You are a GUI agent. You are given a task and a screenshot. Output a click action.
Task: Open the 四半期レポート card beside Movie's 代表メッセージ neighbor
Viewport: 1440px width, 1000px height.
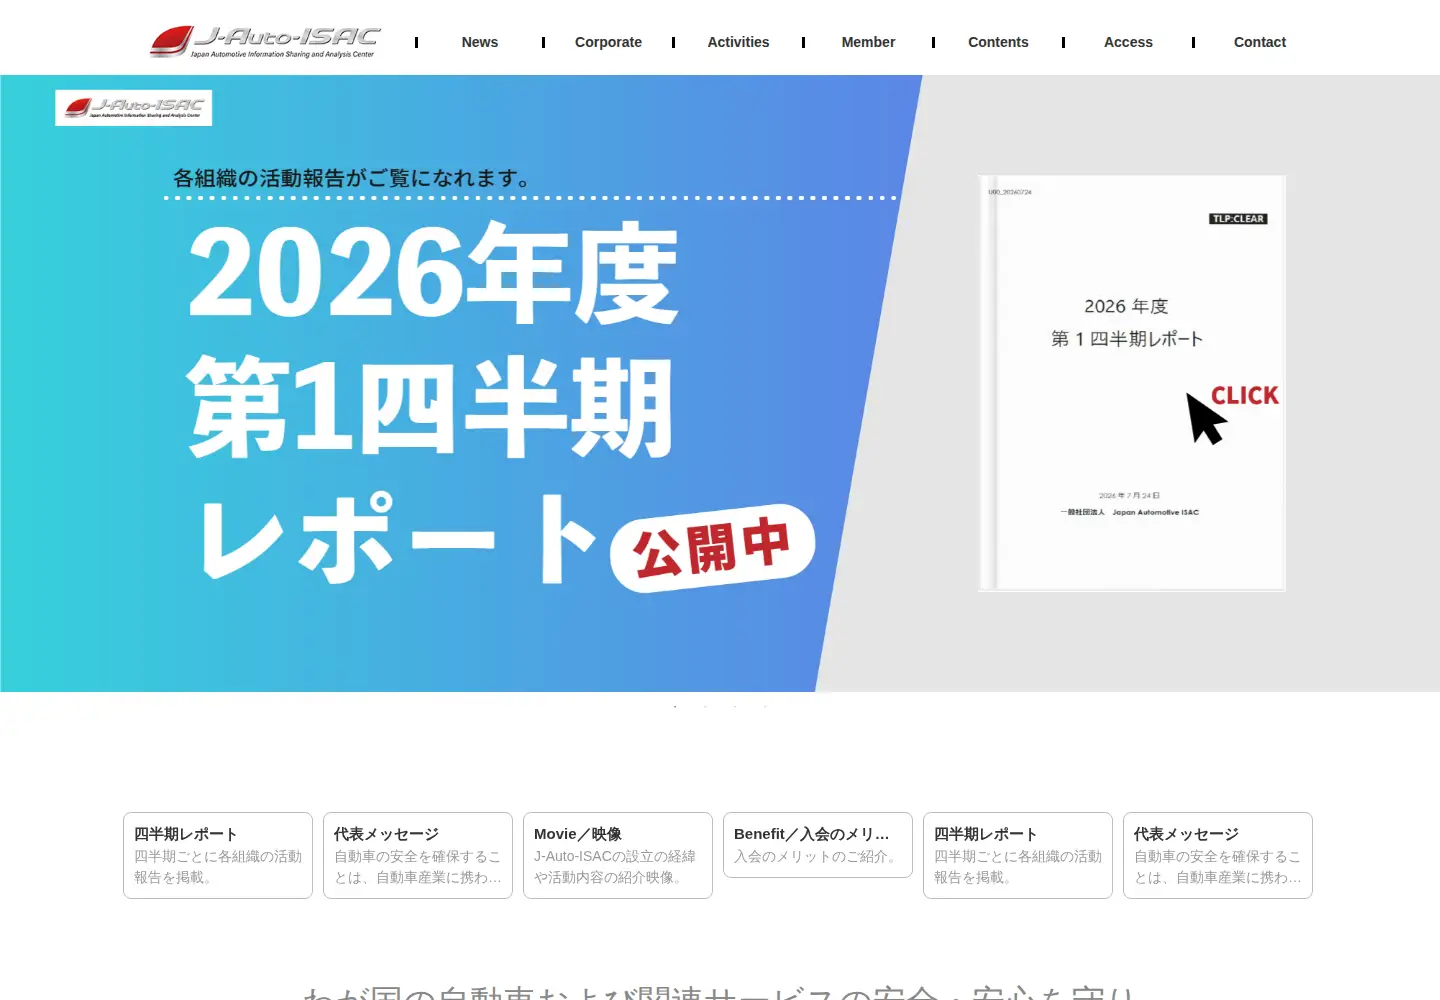(x=218, y=855)
